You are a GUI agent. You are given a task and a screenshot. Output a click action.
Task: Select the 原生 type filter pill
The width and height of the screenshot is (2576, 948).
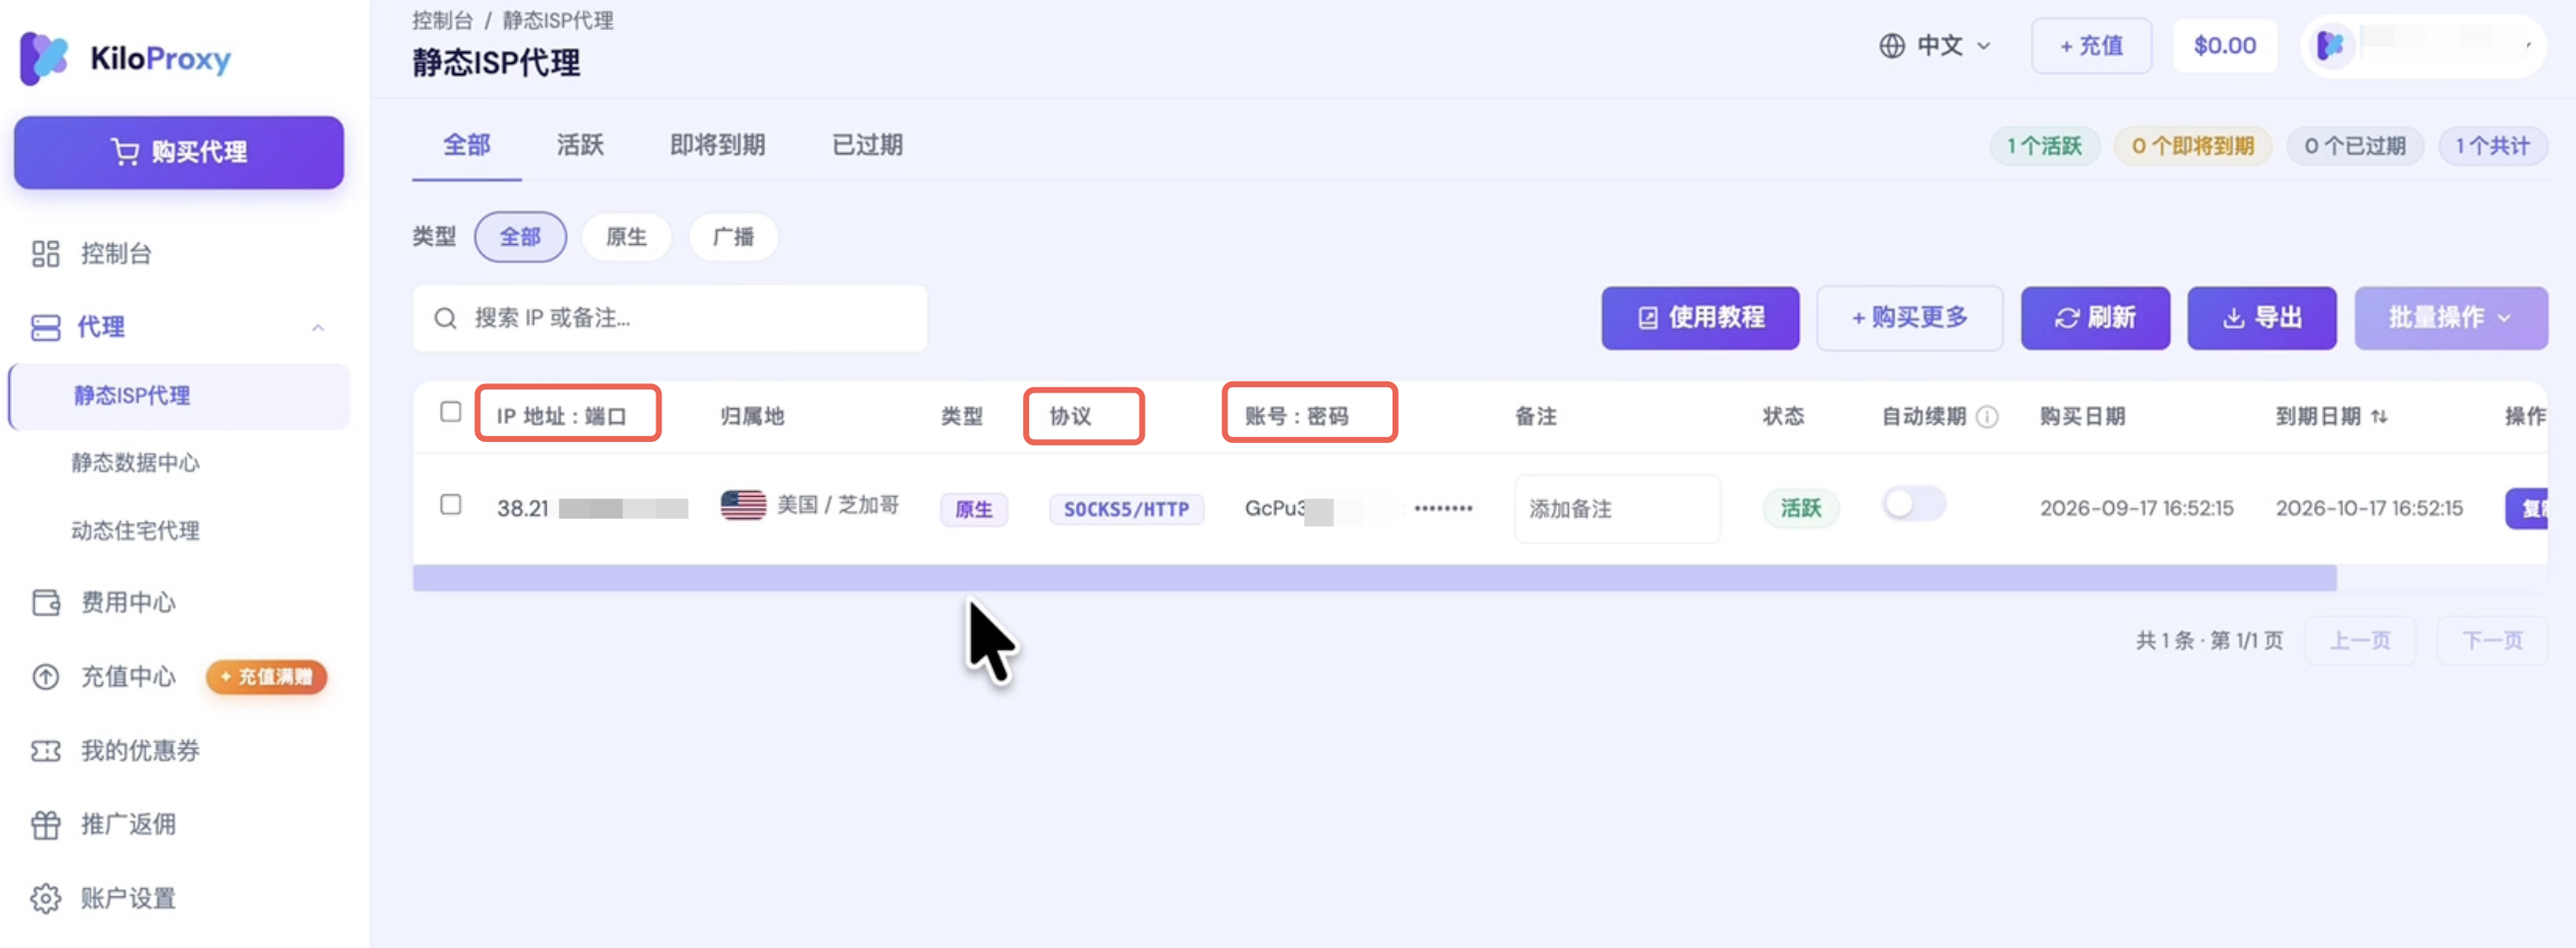[626, 238]
